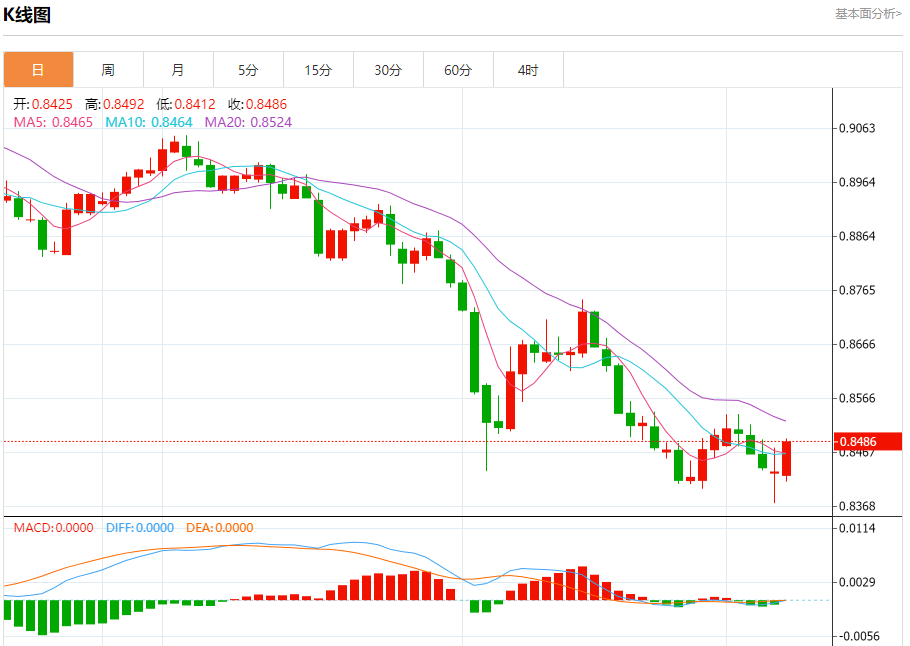
Task: Switch to the 周 weekly tab
Action: tap(109, 70)
